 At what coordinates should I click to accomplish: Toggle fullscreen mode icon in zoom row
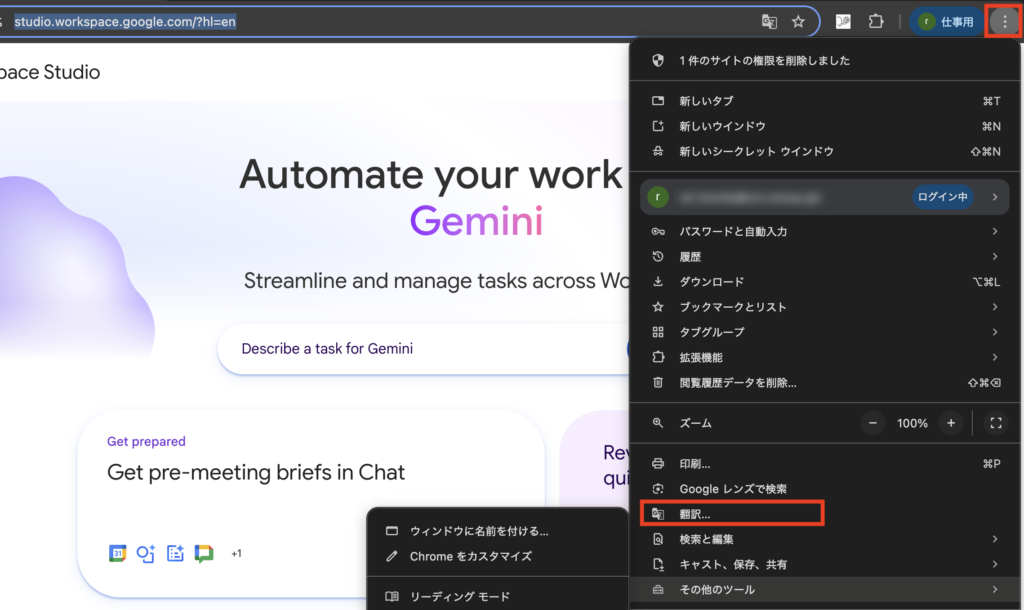(x=995, y=423)
